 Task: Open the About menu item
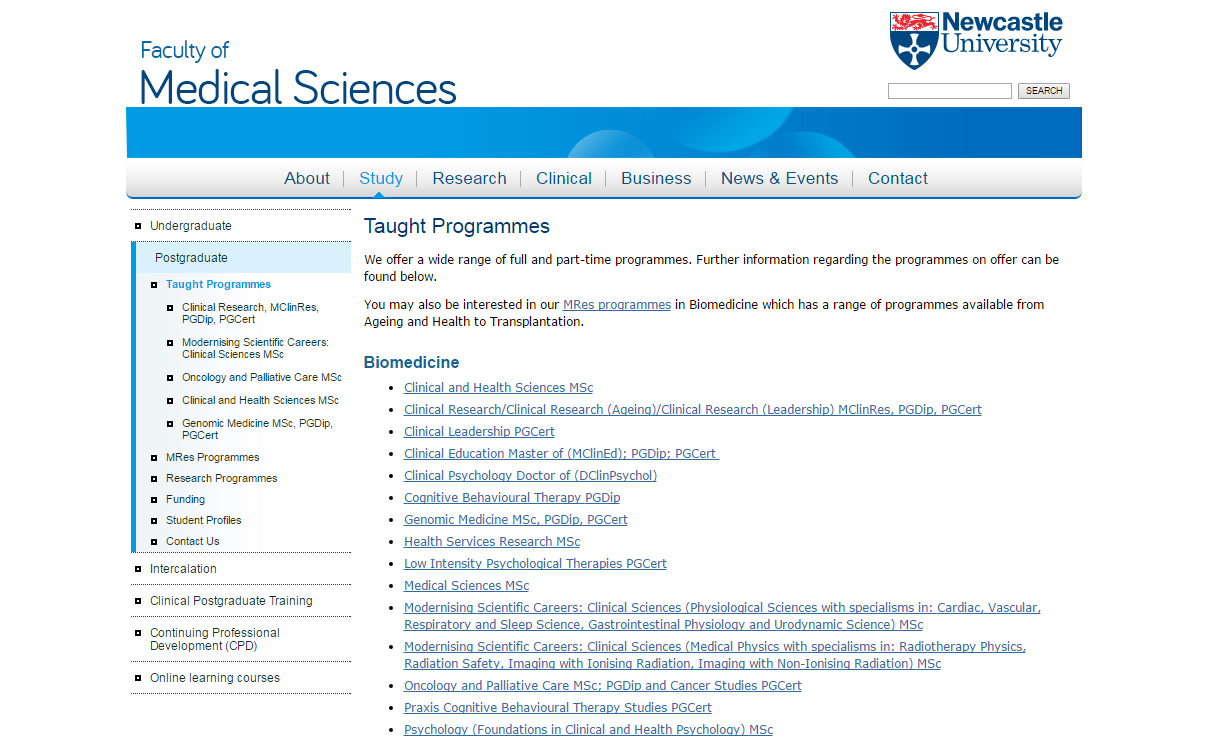tap(306, 179)
